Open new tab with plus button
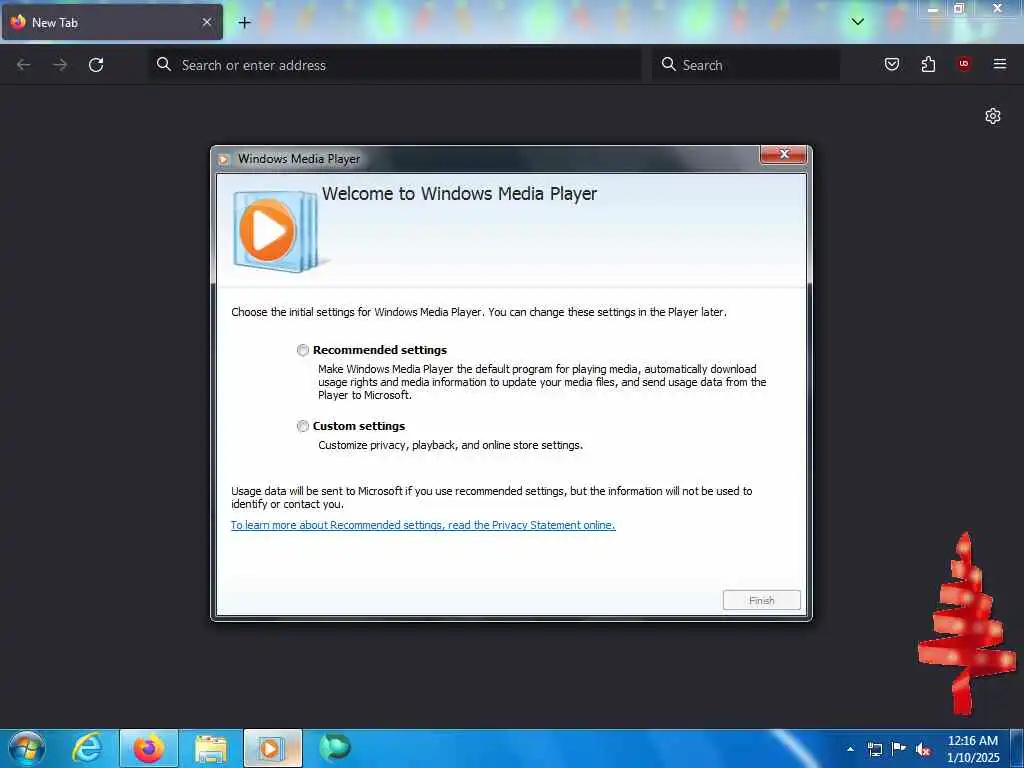1024x768 pixels. pos(244,22)
